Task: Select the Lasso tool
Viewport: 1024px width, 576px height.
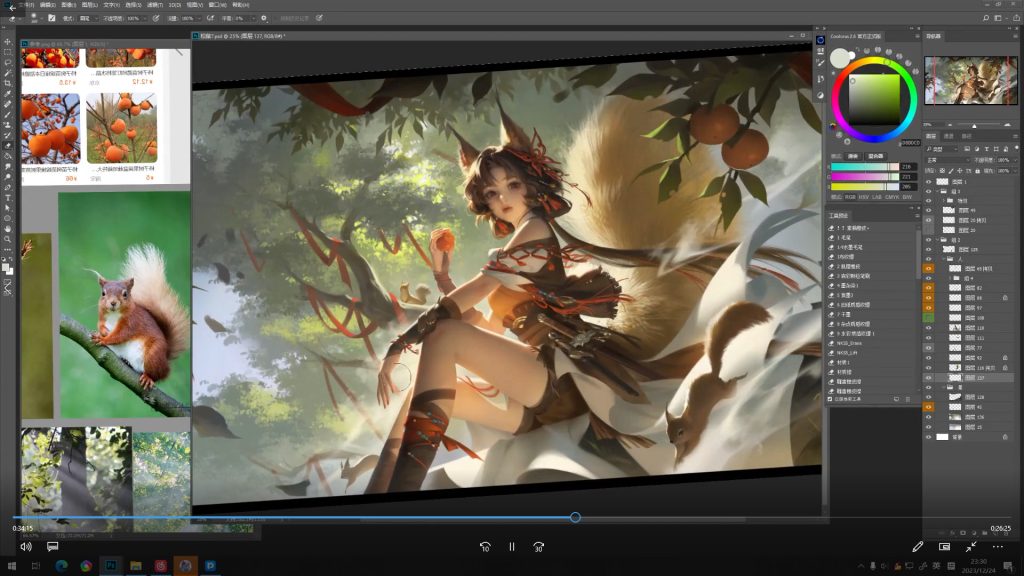Action: [8, 62]
